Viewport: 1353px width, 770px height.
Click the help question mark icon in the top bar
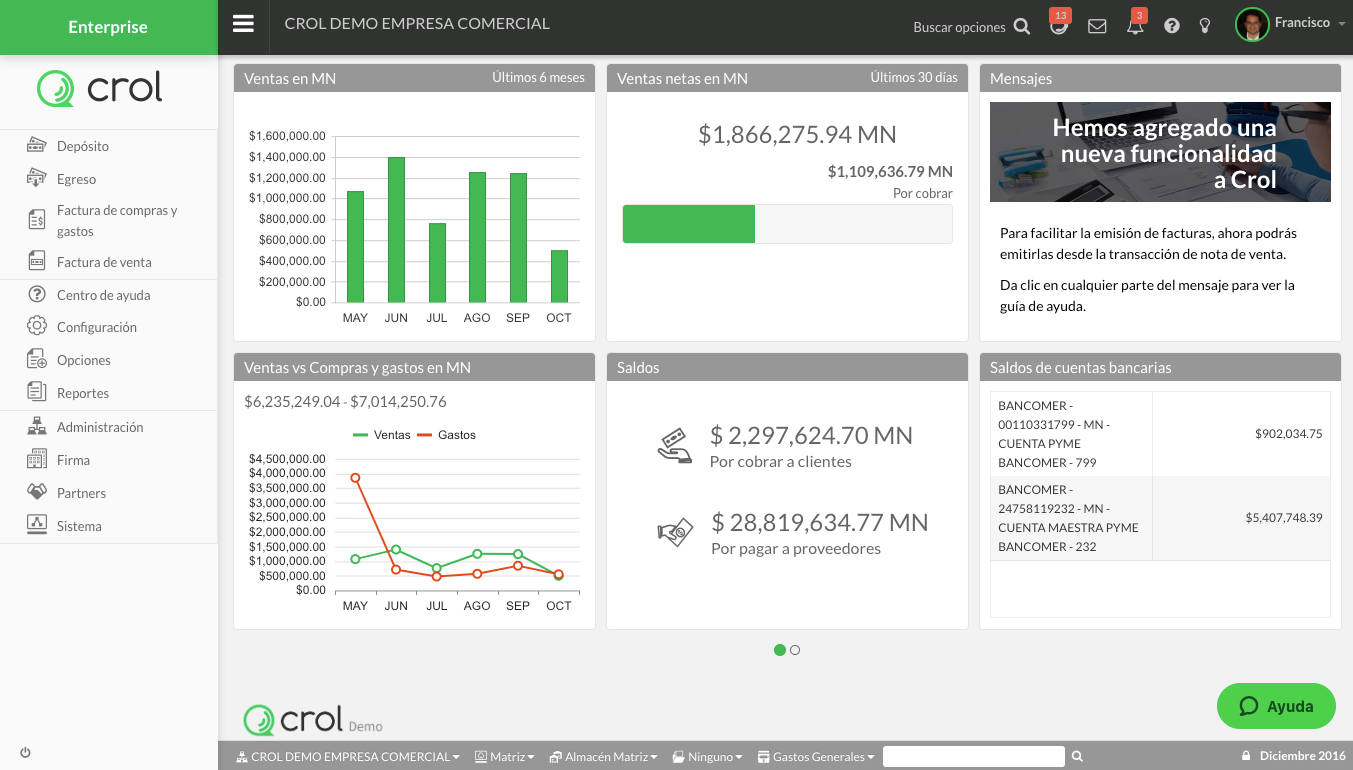[1172, 27]
